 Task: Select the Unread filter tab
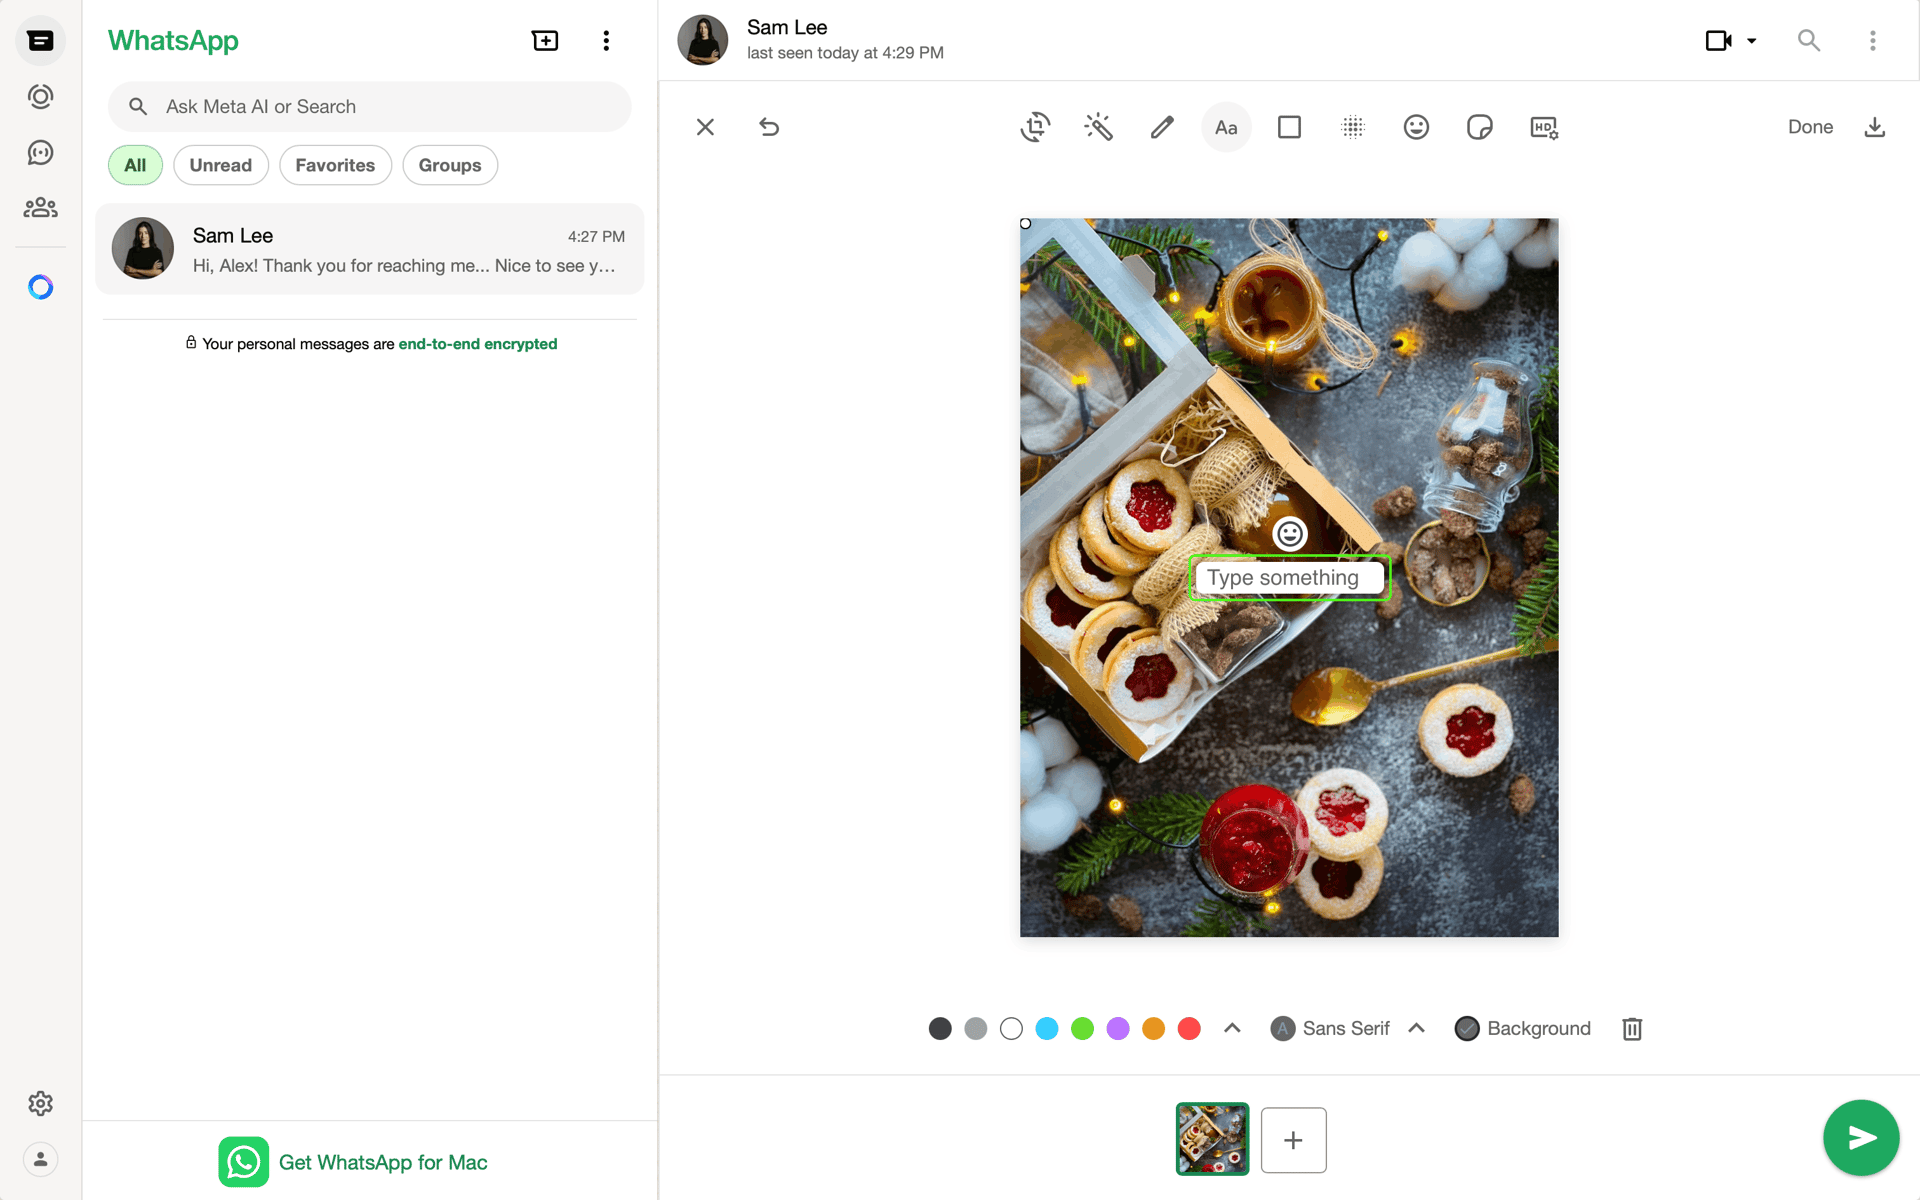[x=221, y=165]
